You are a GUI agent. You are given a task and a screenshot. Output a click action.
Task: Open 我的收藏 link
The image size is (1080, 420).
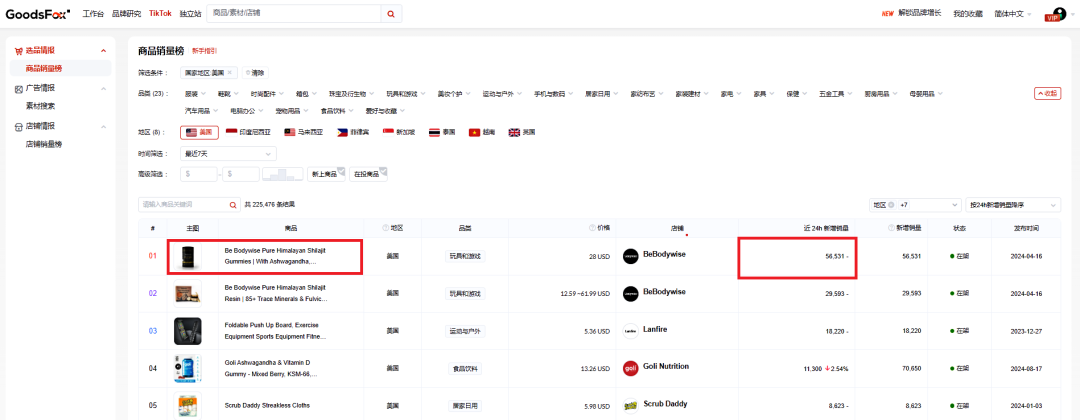pos(968,14)
